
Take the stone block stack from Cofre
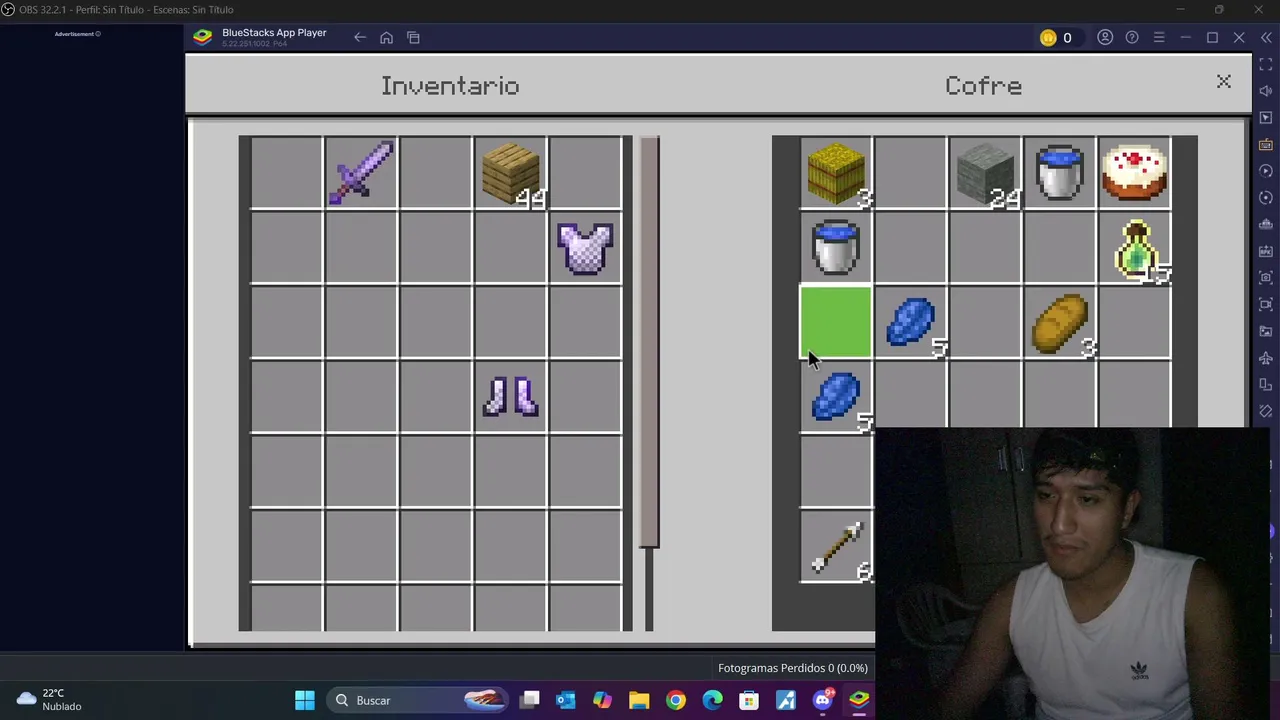[986, 173]
